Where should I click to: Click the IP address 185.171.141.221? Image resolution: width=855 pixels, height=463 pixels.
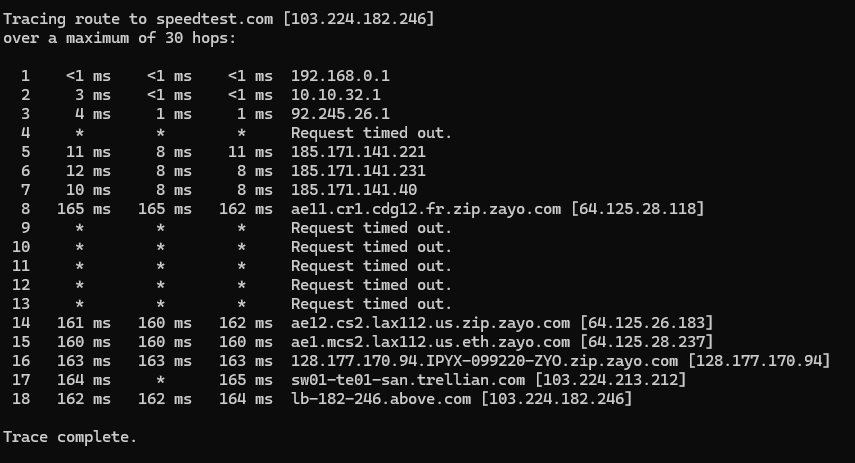358,152
